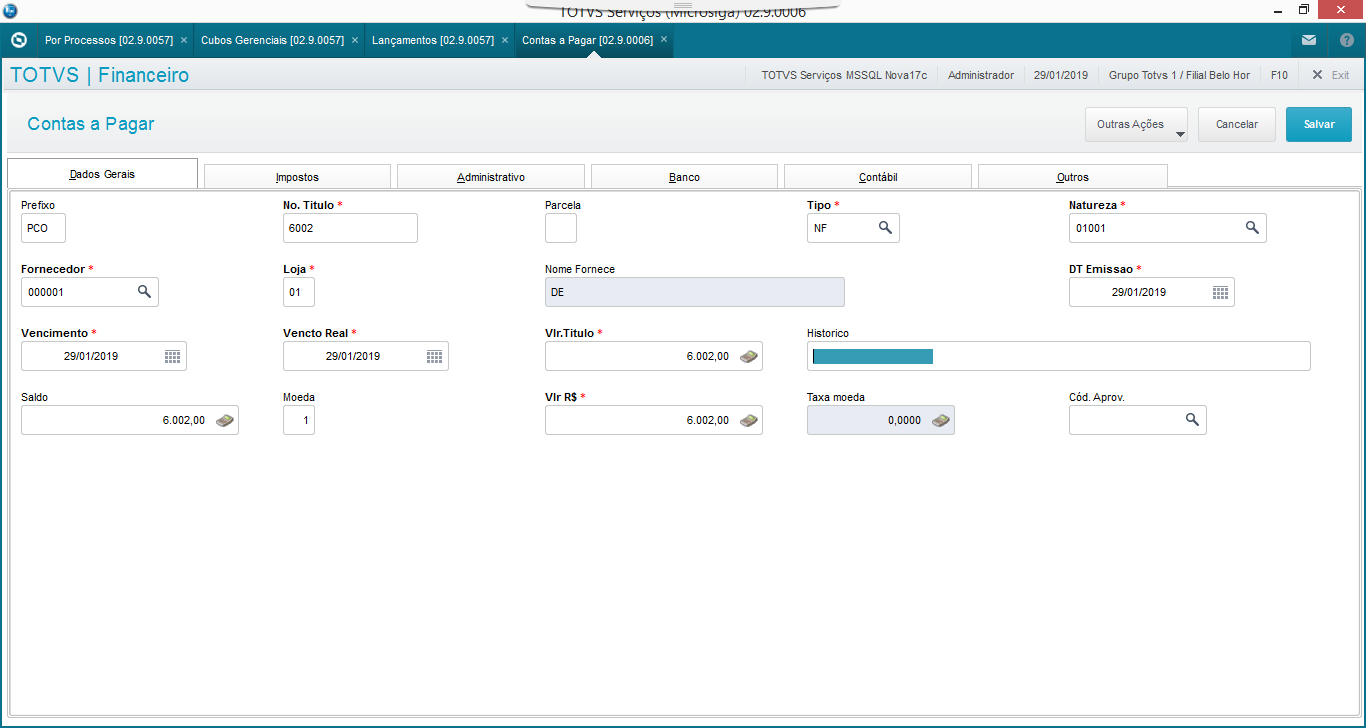1366x728 pixels.
Task: Open the Natureza field search lookup
Action: 1252,228
